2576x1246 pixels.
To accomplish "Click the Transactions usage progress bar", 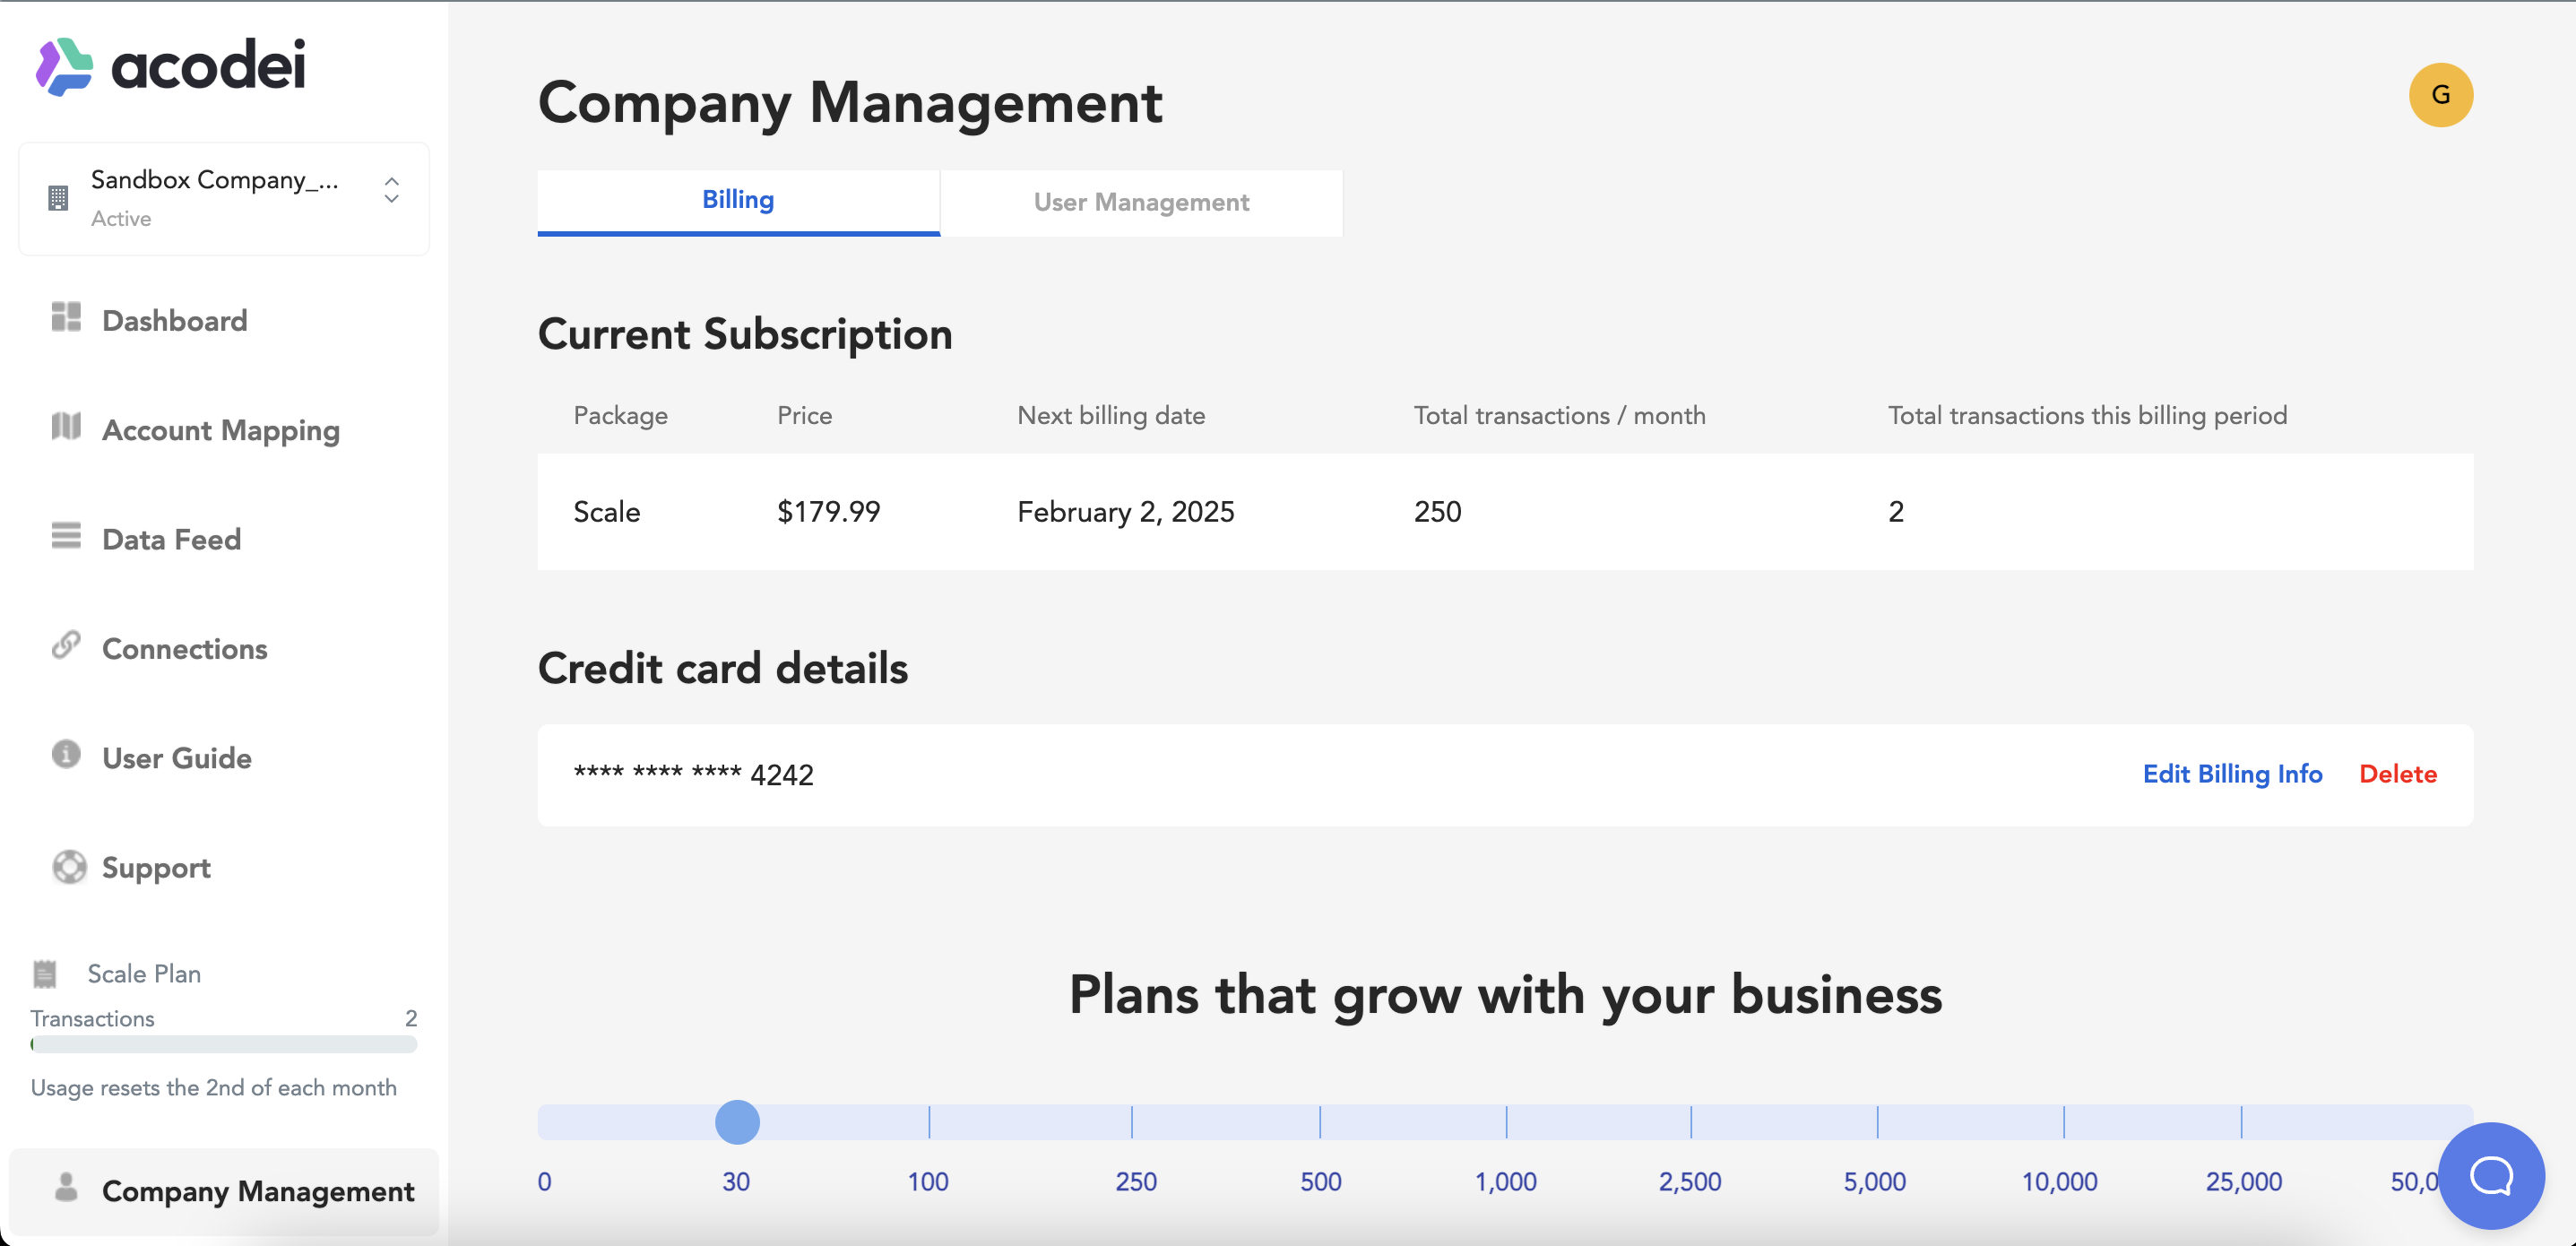I will pyautogui.click(x=224, y=1044).
